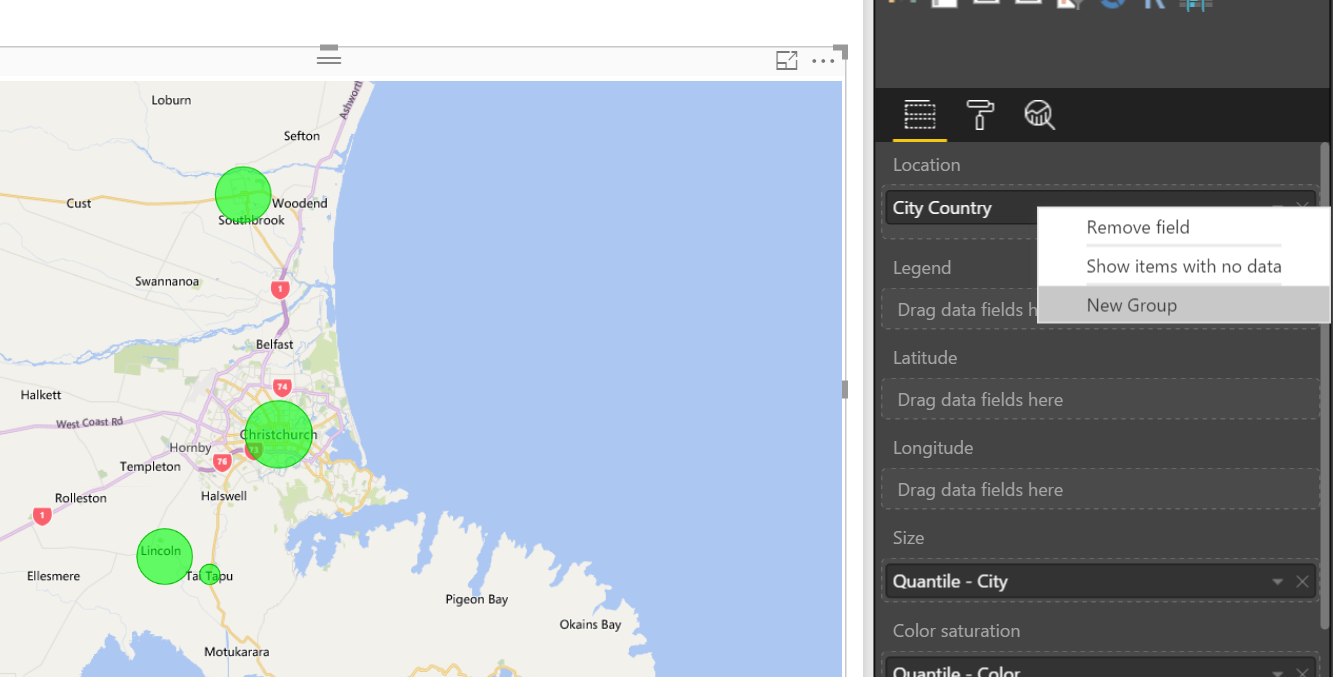Viewport: 1333px width, 677px height.
Task: Click the Latitude drag data fields well
Action: (1100, 400)
